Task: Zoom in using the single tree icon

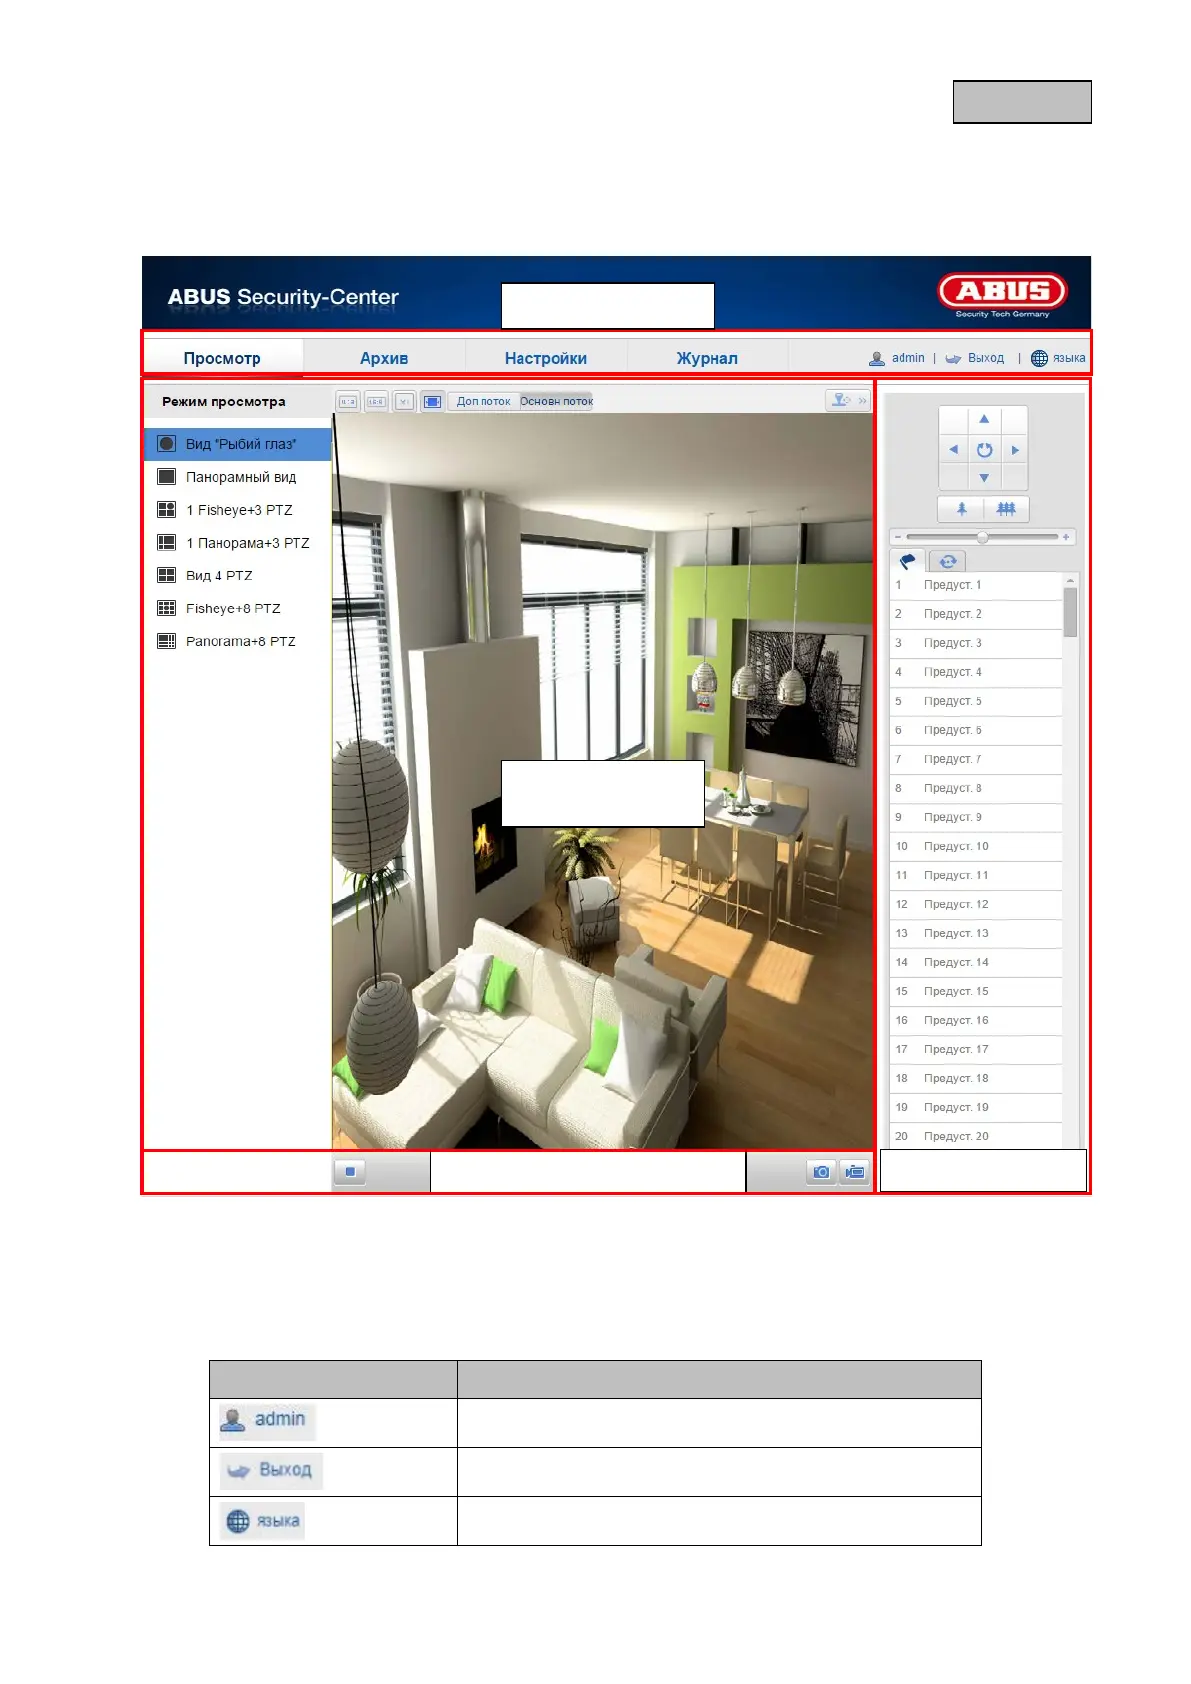Action: 961,509
